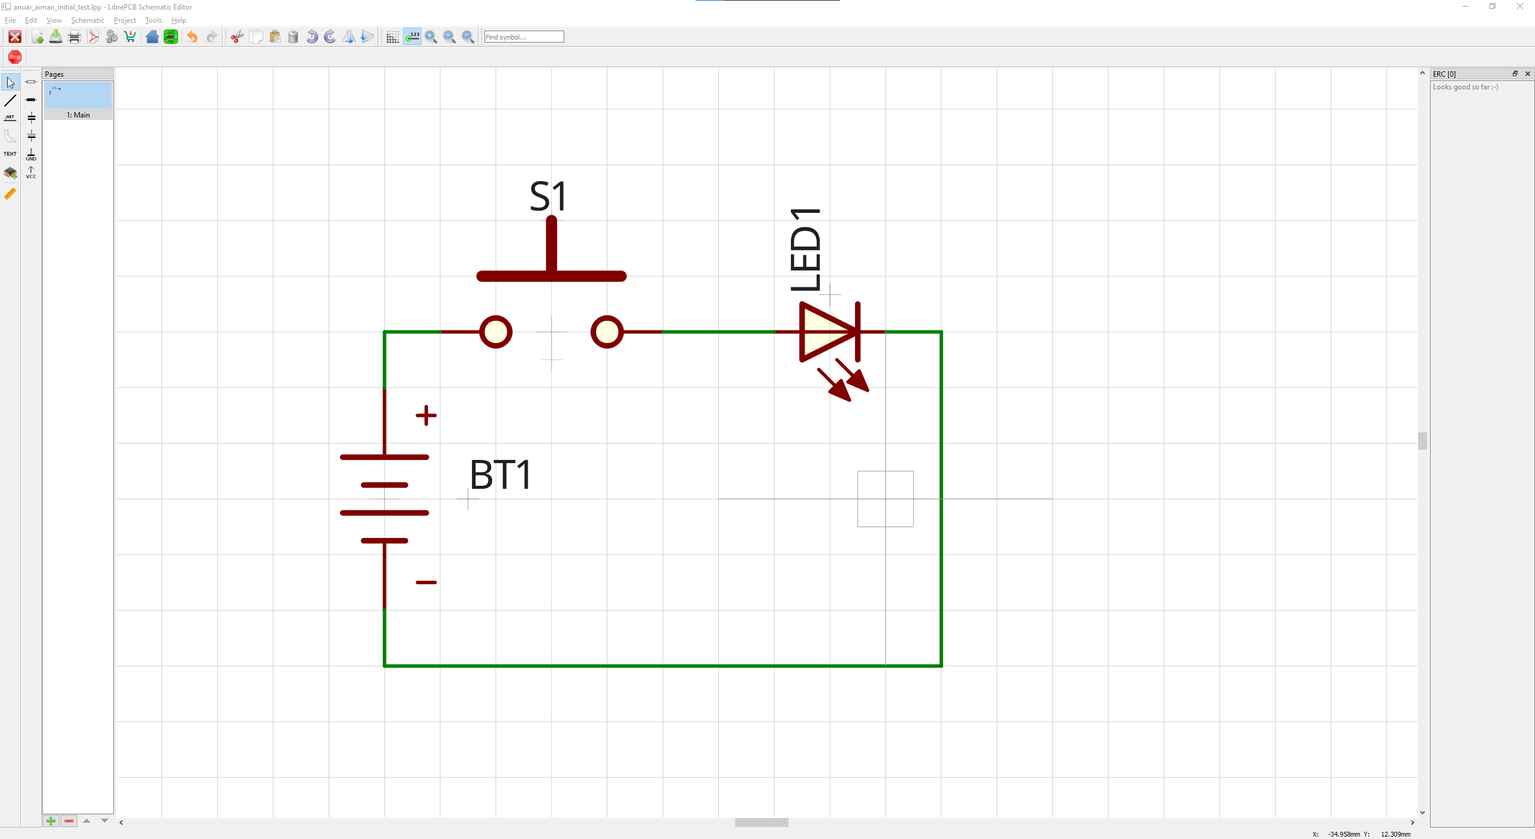The image size is (1535, 839).
Task: Click the Undo arrow icon
Action: (x=192, y=37)
